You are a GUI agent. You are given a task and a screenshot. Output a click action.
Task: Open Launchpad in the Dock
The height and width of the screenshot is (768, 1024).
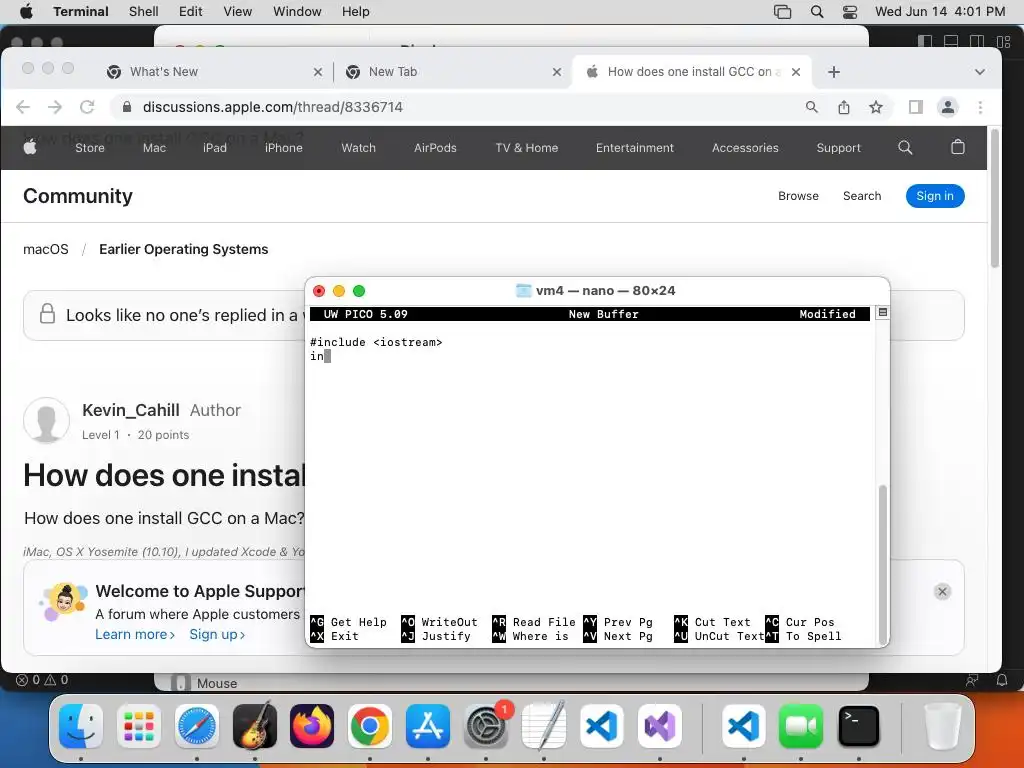tap(139, 726)
